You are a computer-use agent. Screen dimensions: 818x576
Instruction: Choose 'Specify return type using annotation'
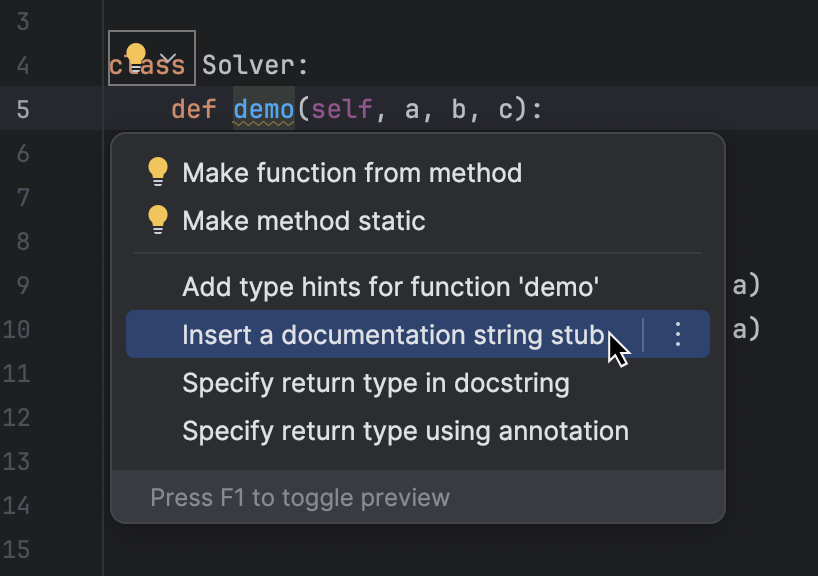404,431
